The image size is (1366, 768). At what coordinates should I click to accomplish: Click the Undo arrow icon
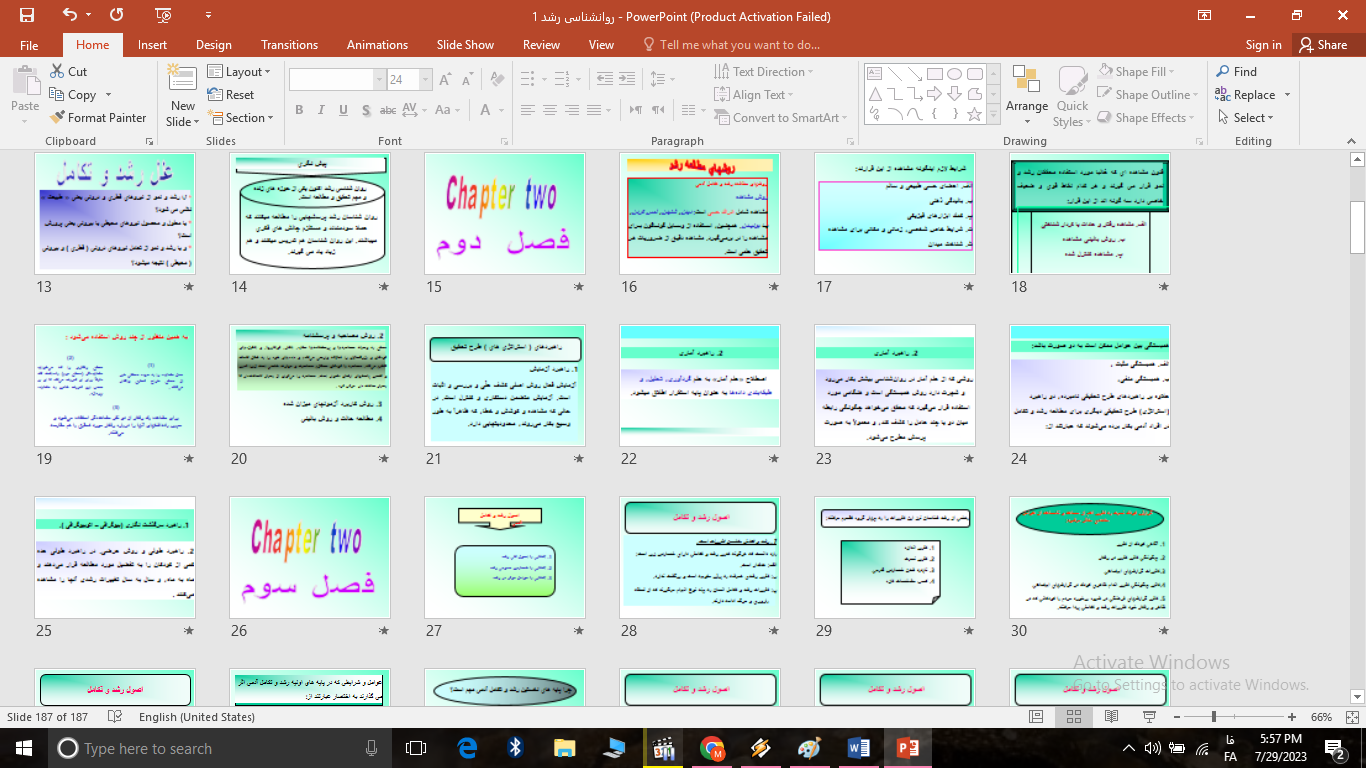click(x=69, y=15)
